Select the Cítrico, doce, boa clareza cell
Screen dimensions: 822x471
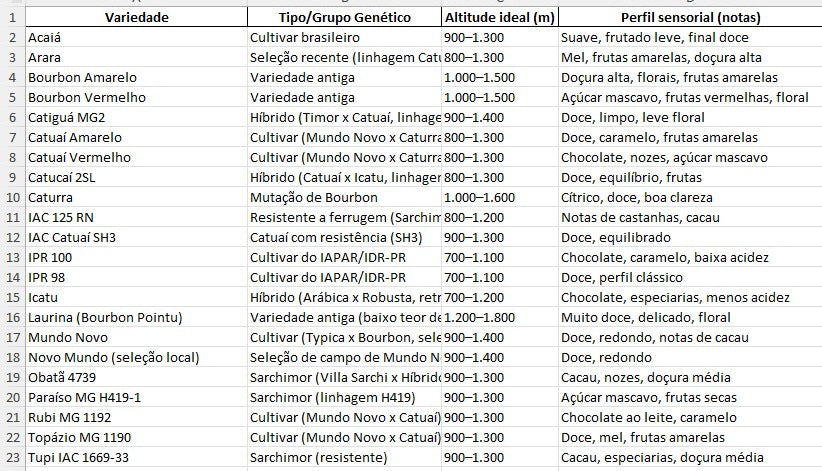(690, 197)
